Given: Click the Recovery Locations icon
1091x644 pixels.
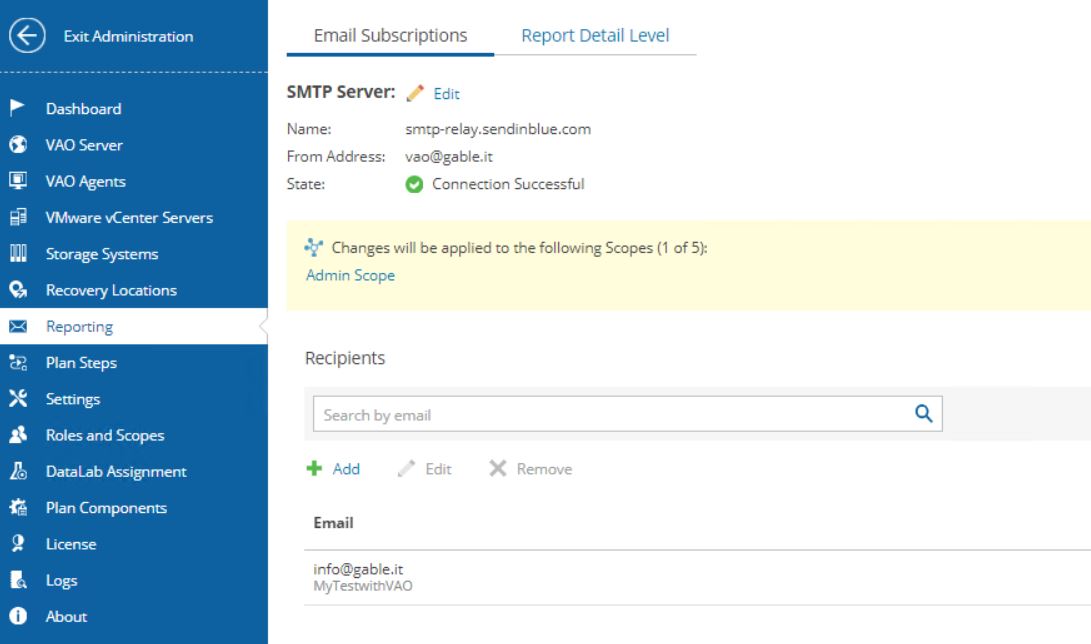Looking at the screenshot, I should pos(17,289).
